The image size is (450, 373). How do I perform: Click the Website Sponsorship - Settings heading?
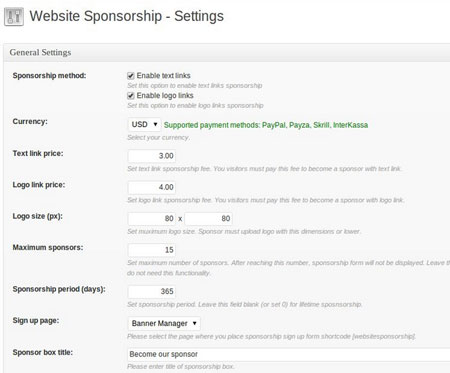coord(127,16)
